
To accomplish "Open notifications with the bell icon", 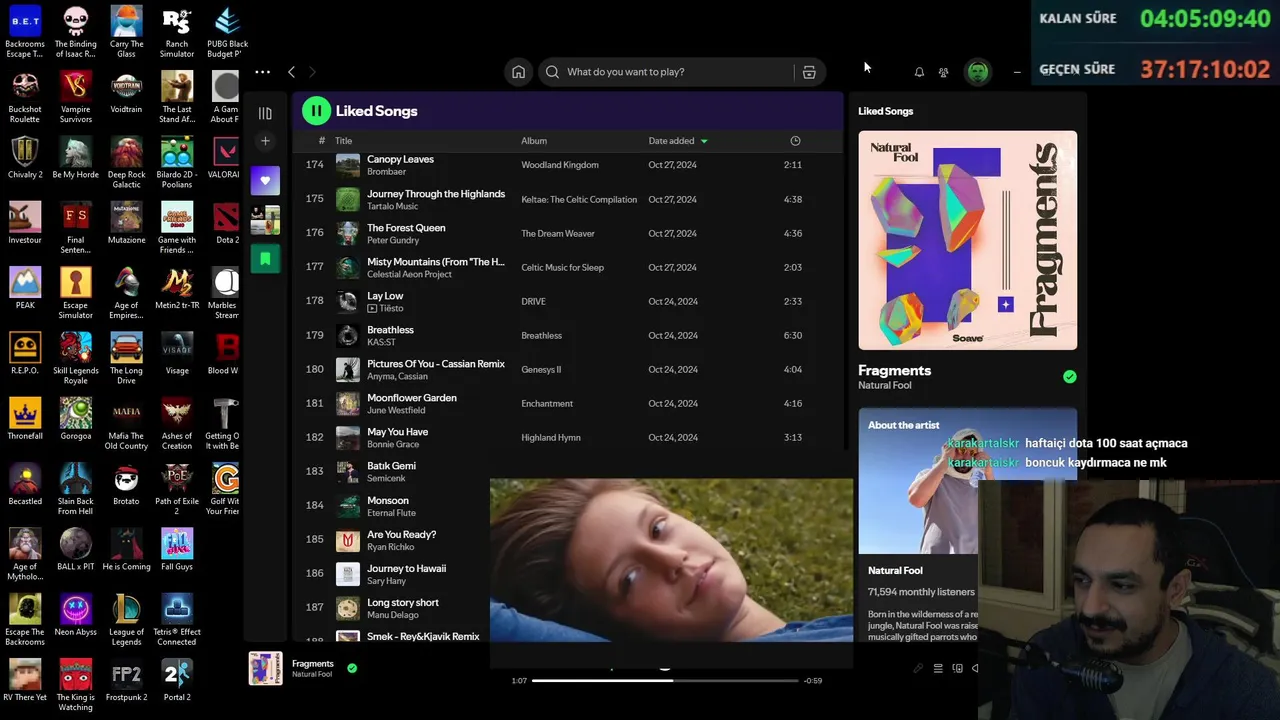I will [919, 72].
